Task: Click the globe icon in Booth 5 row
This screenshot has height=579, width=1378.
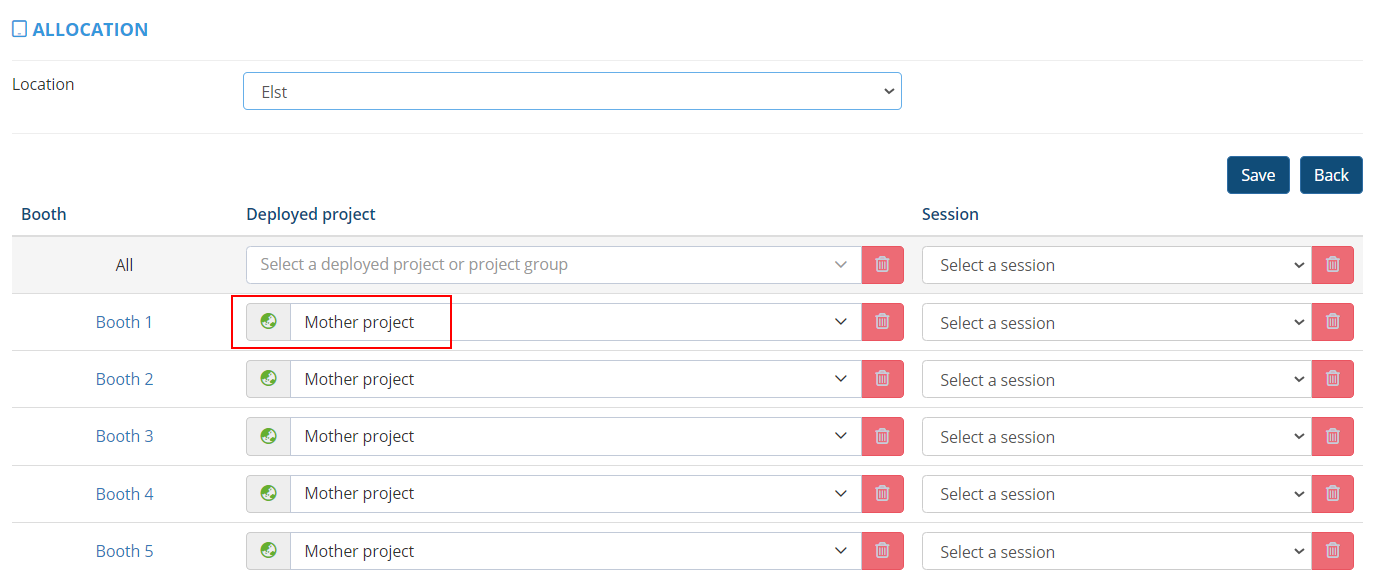Action: [x=268, y=551]
